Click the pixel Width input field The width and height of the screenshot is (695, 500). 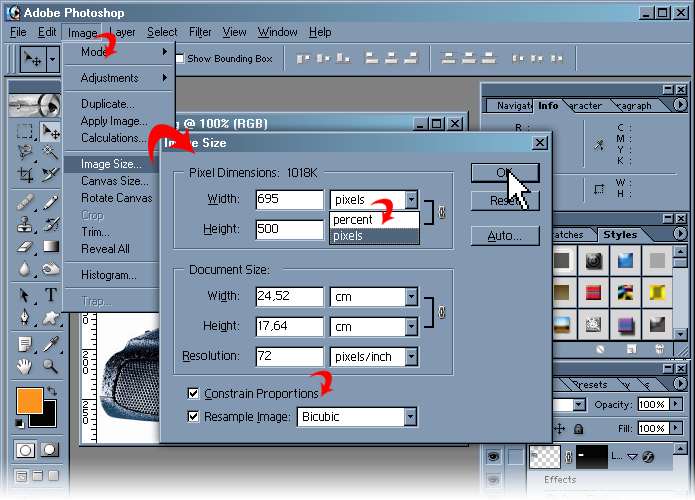pyautogui.click(x=289, y=199)
